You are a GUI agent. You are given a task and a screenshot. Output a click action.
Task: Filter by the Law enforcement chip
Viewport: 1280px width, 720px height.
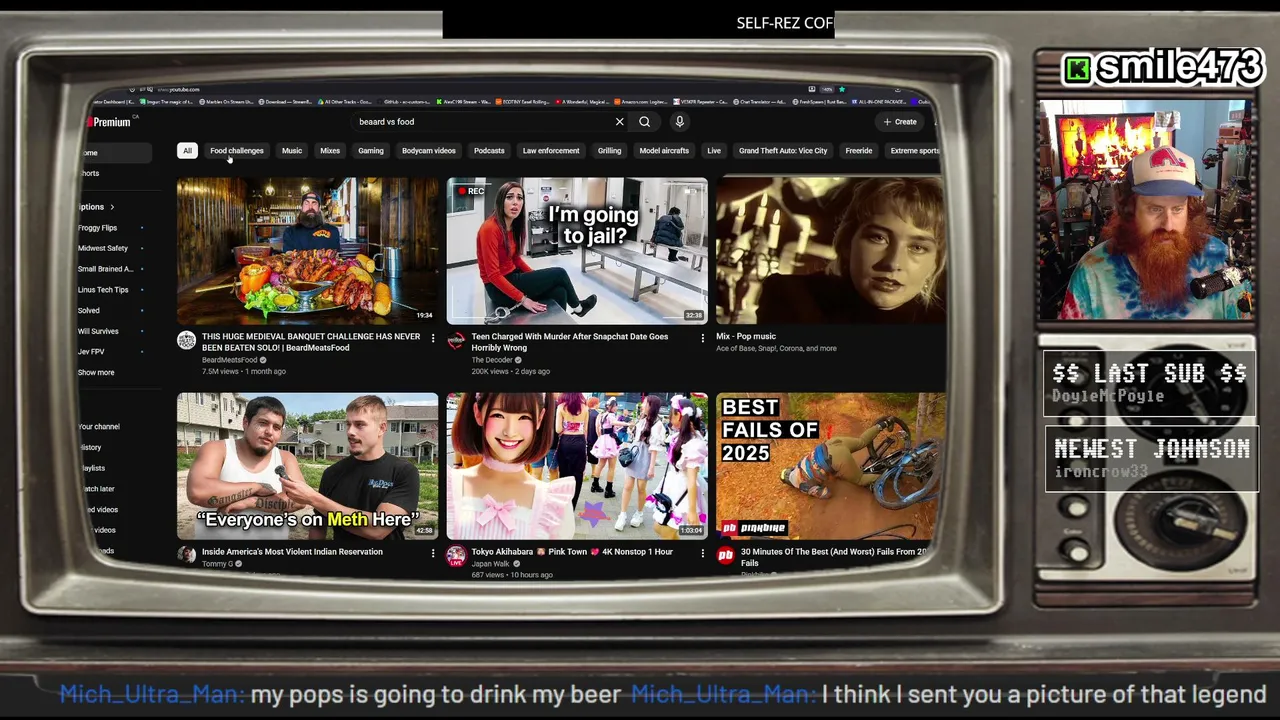551,151
